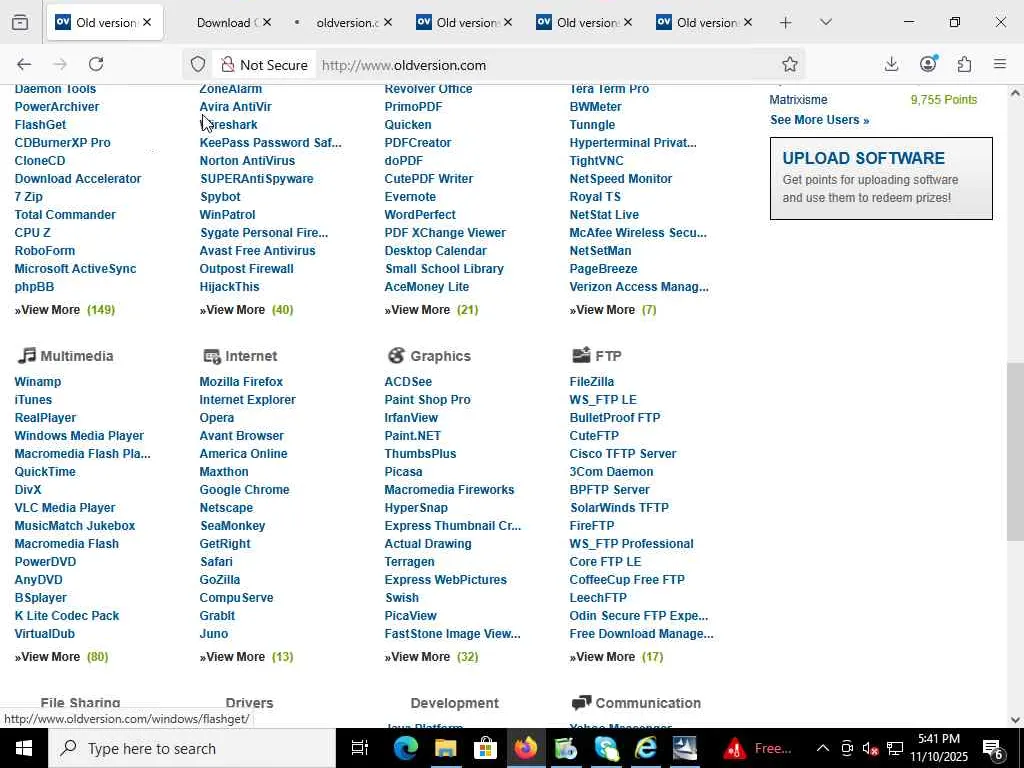The image size is (1024, 768).
Task: Expand View More (149) utilities list
Action: coord(65,310)
